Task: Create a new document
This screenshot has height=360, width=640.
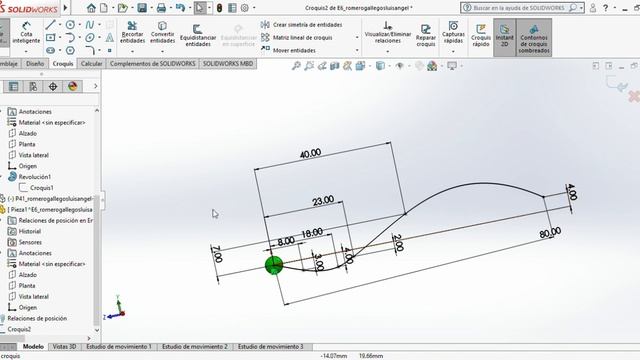Action: pos(104,8)
